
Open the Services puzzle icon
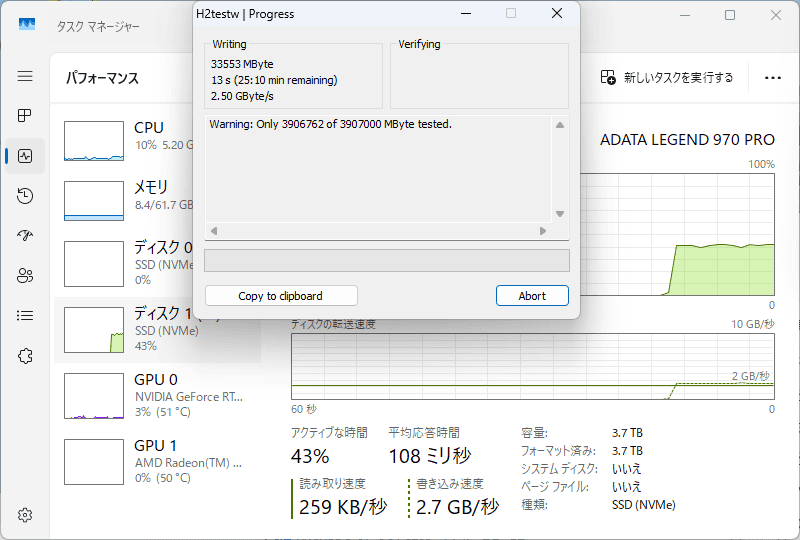(25, 356)
